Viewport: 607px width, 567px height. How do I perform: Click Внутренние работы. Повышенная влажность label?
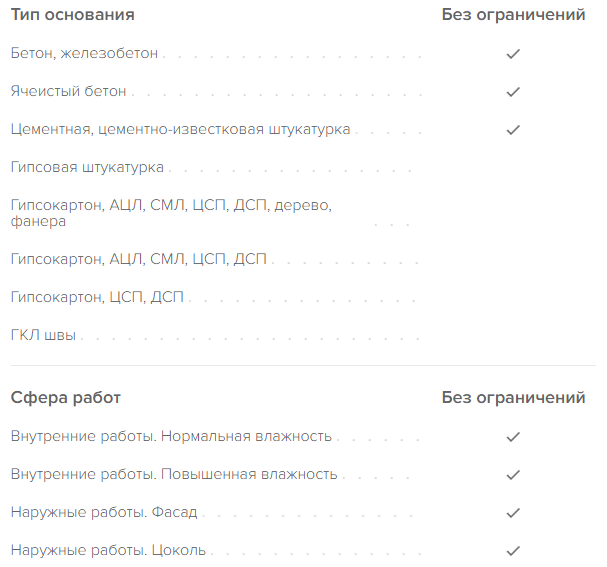tap(174, 474)
